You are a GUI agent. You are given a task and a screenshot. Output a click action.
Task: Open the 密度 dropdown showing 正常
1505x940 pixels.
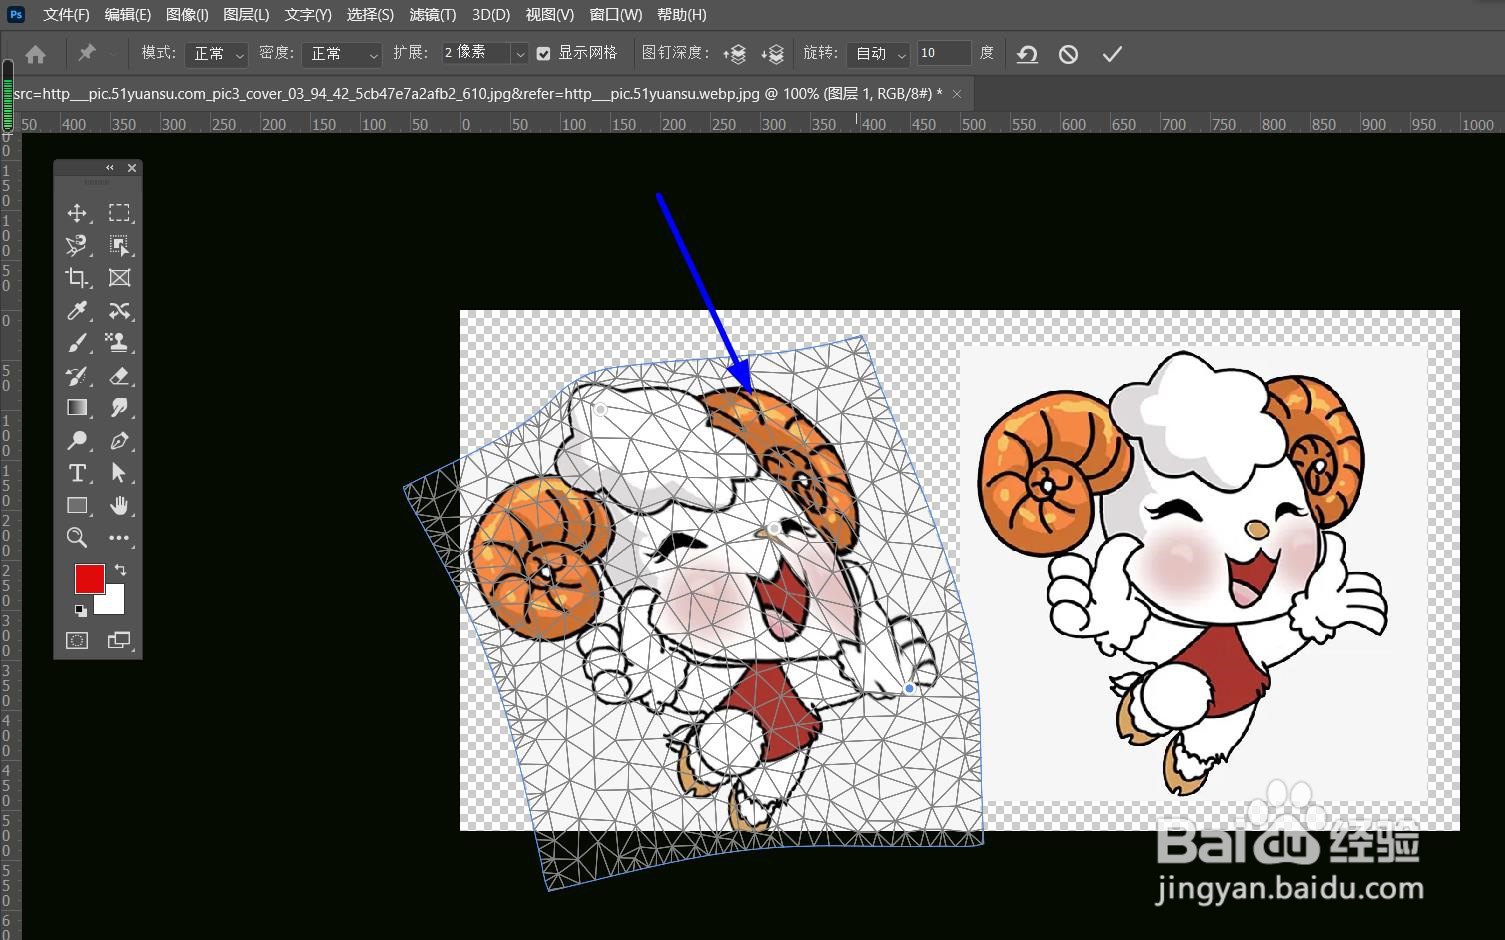[x=341, y=54]
